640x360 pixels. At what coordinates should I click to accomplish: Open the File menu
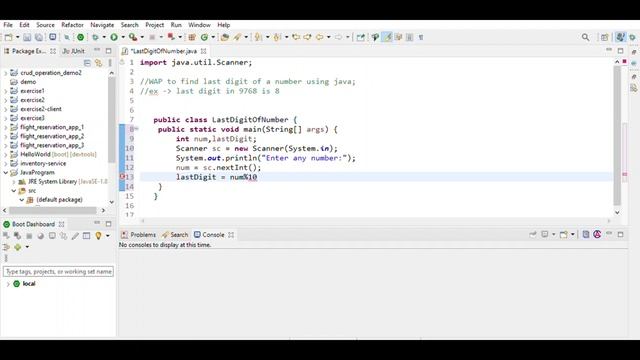point(8,25)
